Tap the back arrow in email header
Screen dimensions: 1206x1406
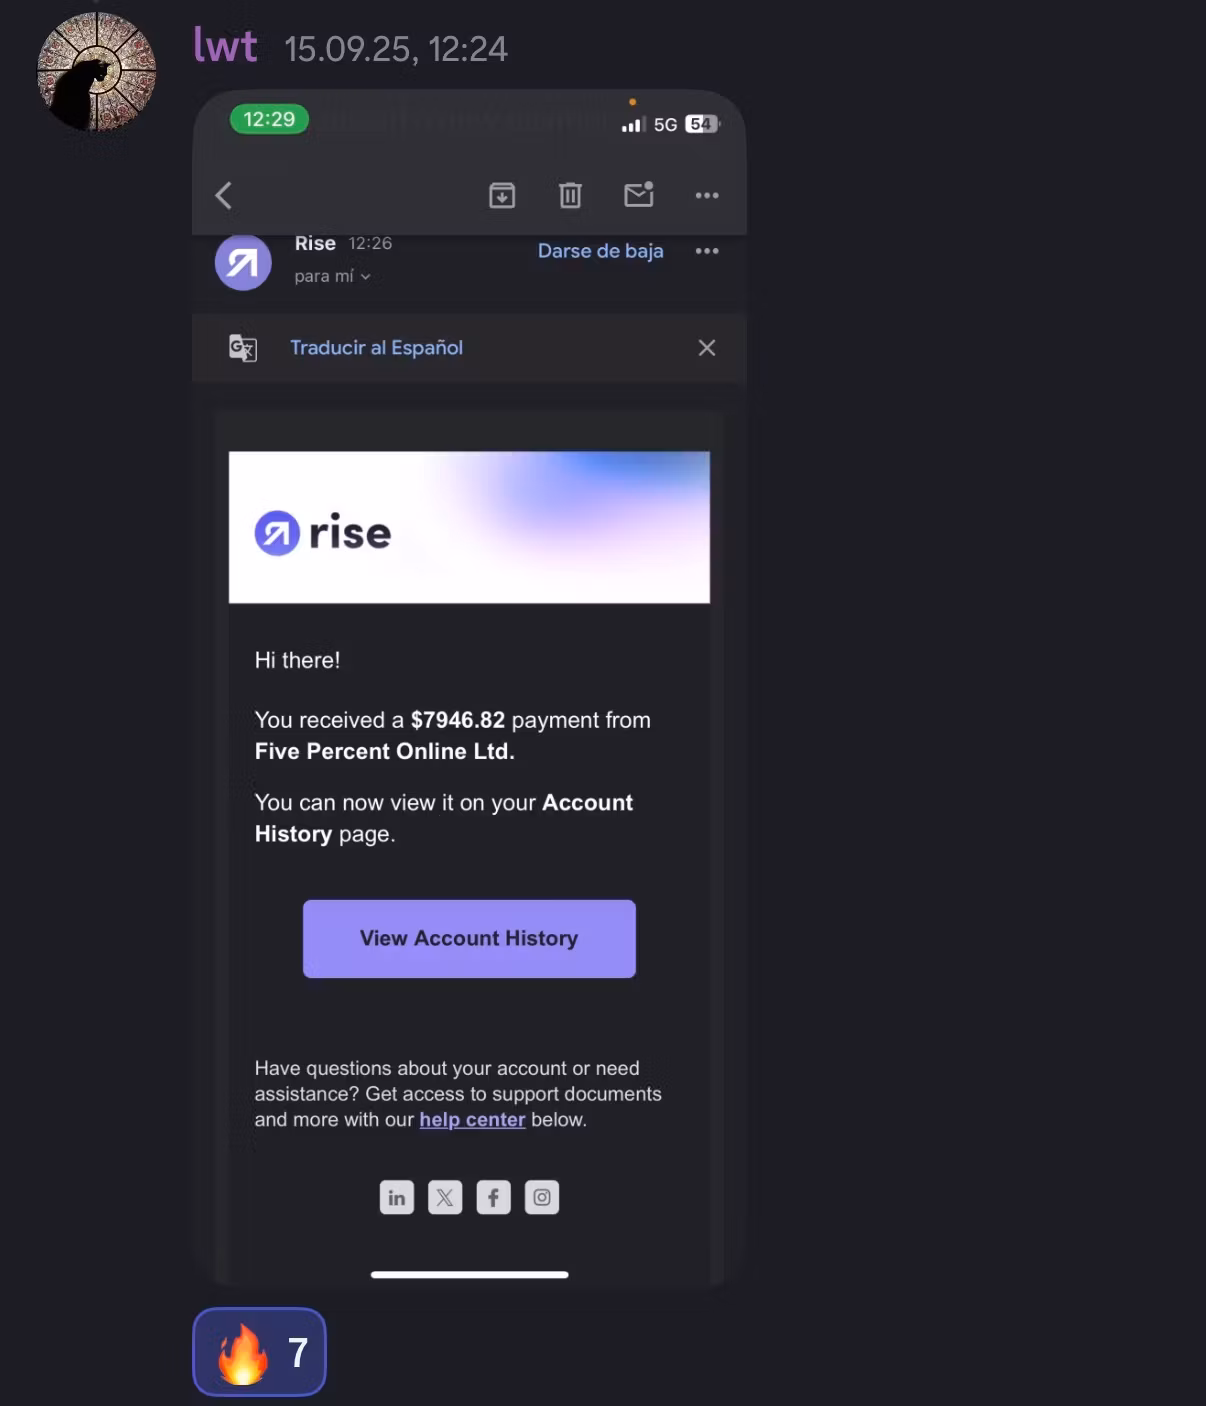(x=224, y=195)
